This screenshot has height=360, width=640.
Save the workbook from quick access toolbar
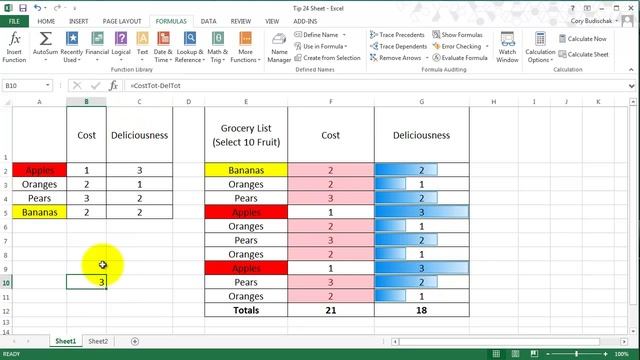[x=23, y=8]
